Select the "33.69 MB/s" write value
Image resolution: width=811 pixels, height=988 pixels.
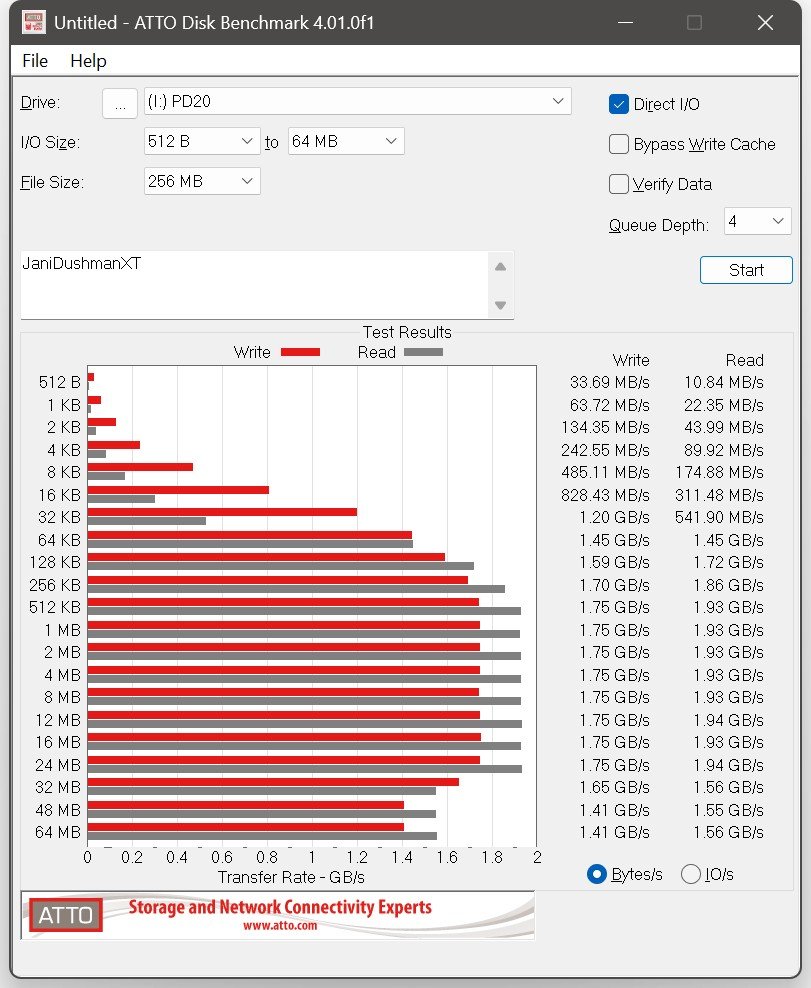[609, 382]
